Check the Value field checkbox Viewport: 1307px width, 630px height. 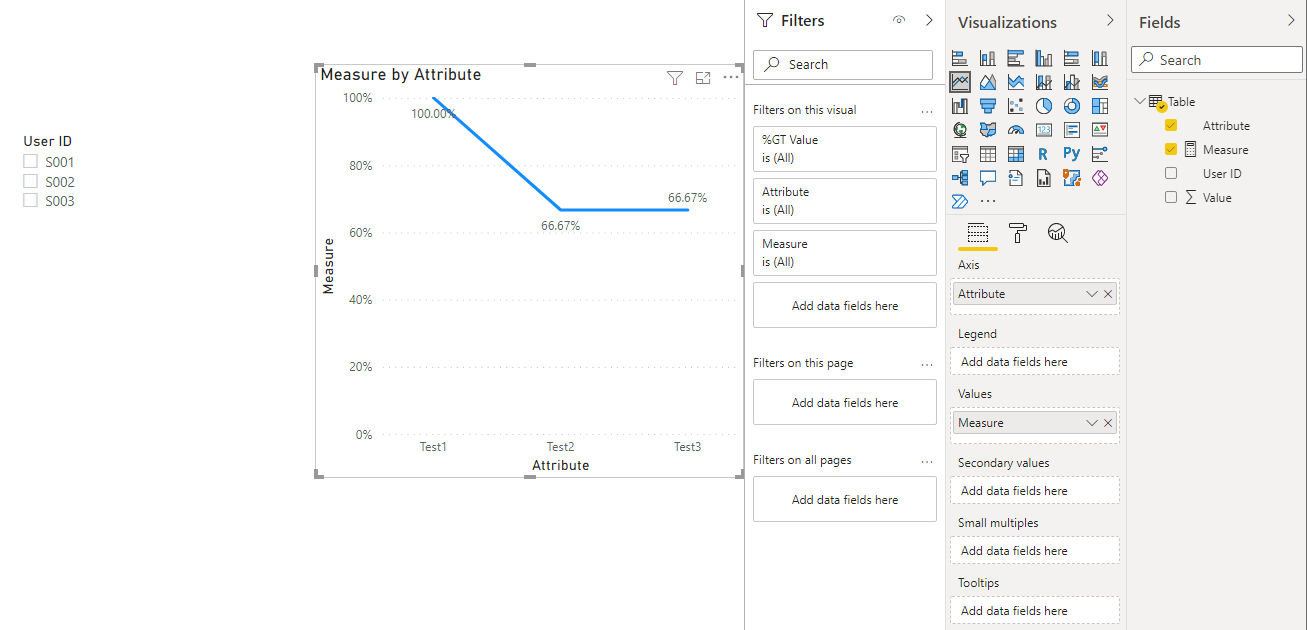pos(1171,197)
